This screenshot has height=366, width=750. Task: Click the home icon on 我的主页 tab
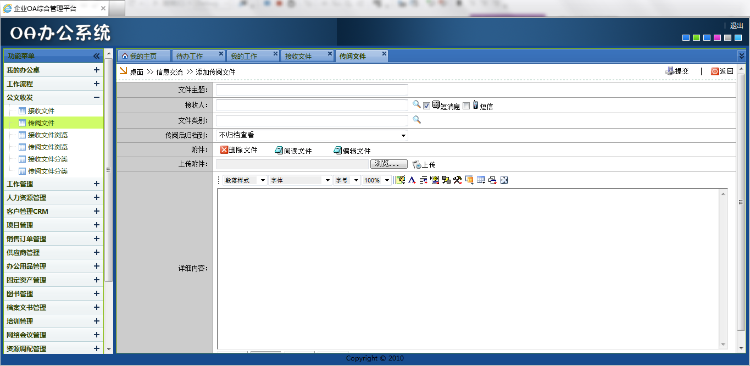[x=125, y=56]
